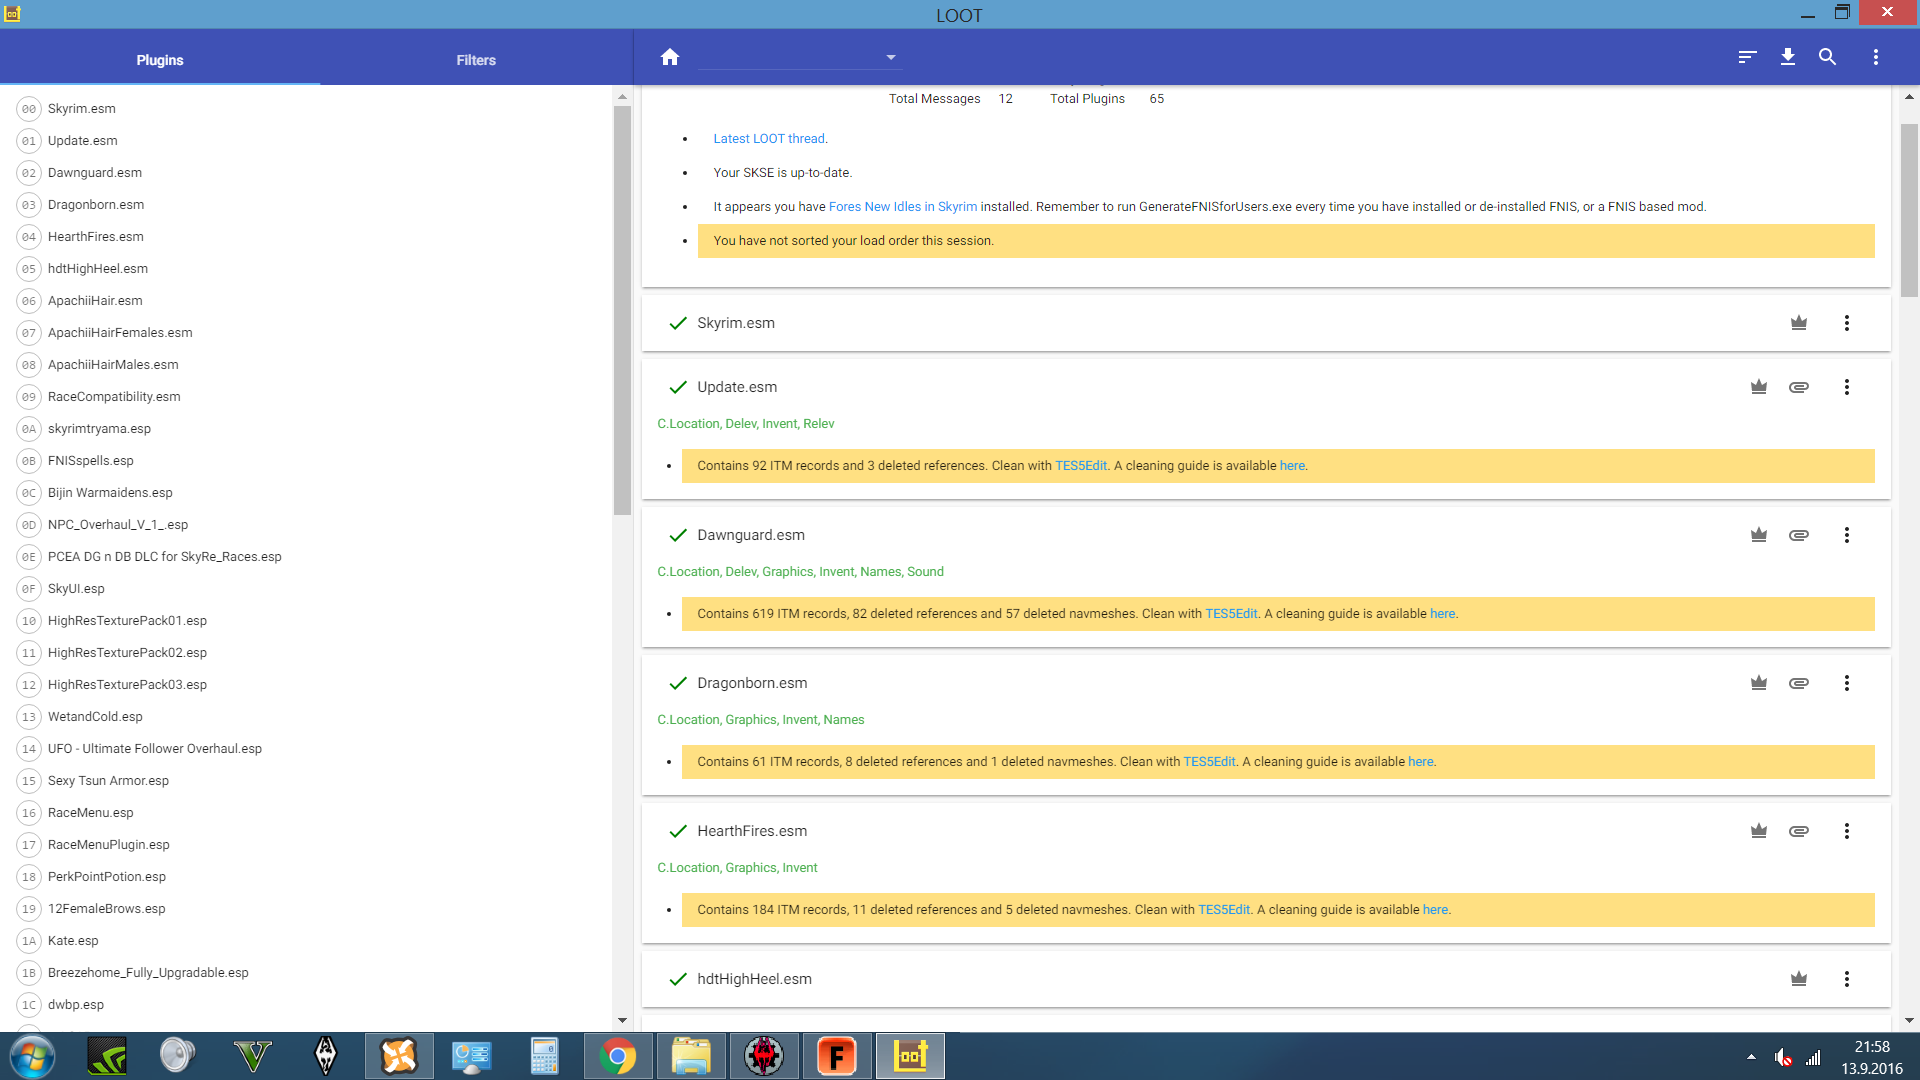Select dwbp.esp in the plugin list
The image size is (1920, 1080).
(x=306, y=1005)
